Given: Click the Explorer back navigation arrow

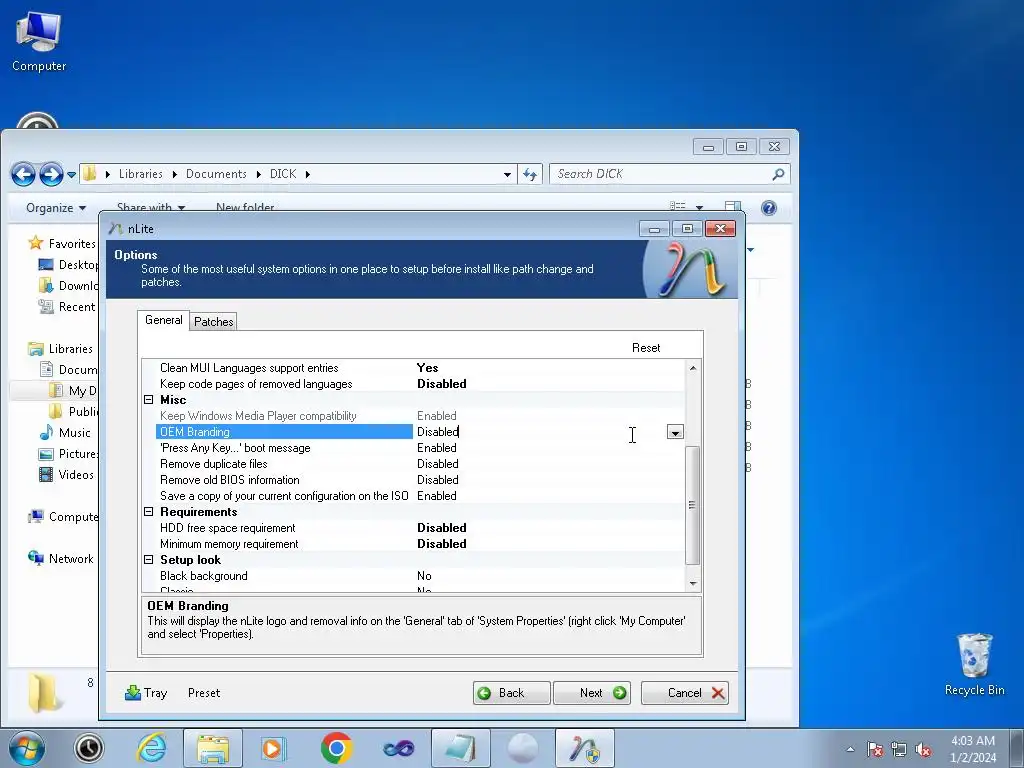Looking at the screenshot, I should (x=23, y=174).
